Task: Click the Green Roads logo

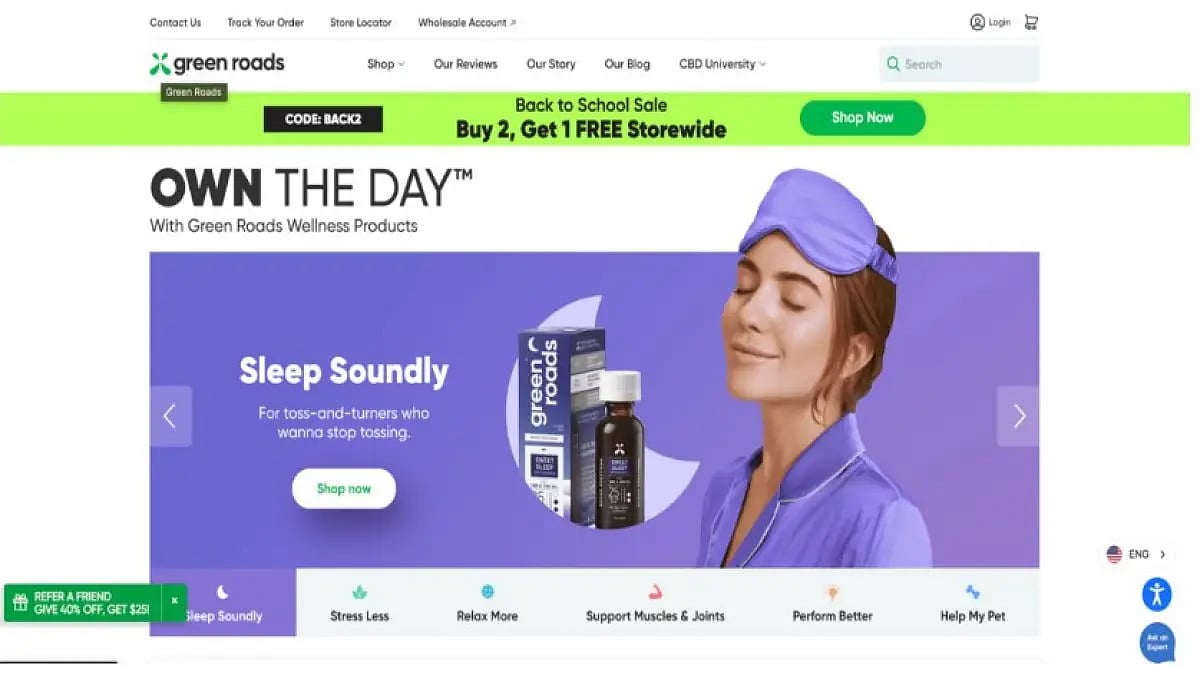Action: (217, 64)
